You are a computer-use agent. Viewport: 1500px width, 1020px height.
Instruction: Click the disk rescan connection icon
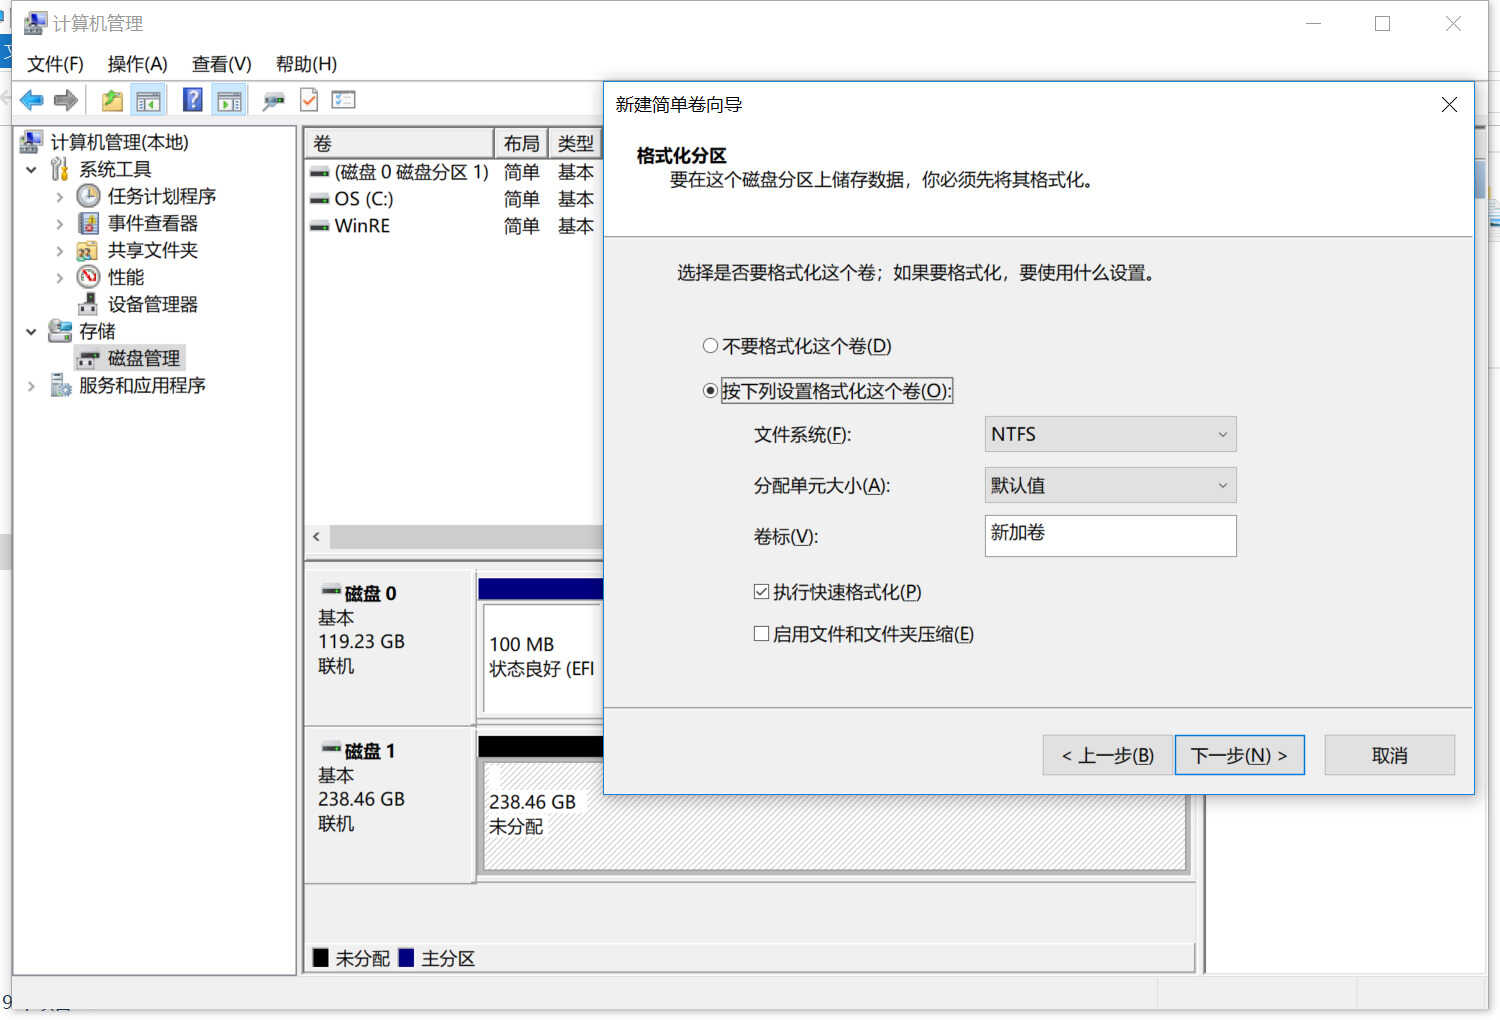click(x=273, y=100)
